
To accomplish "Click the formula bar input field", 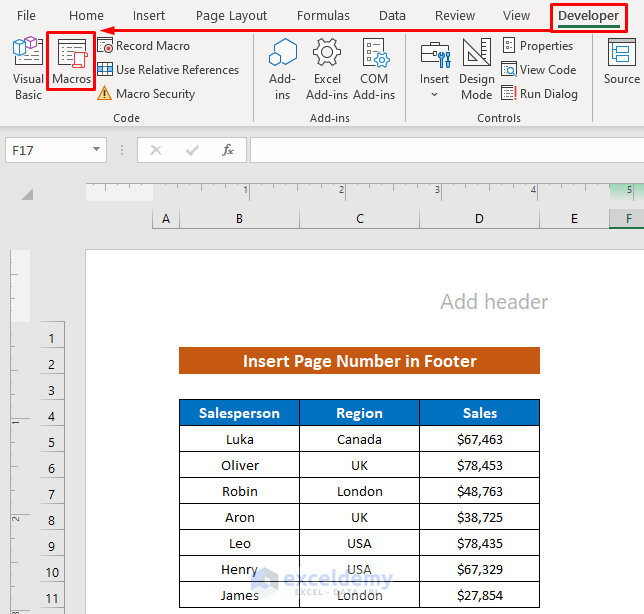I will [x=445, y=150].
